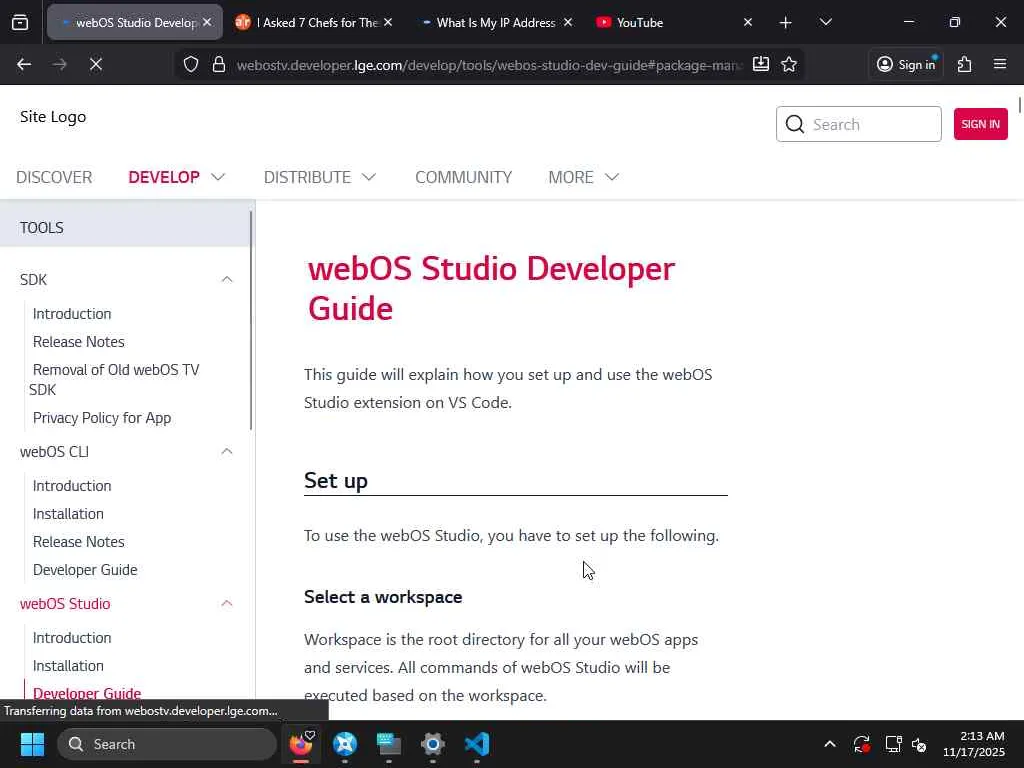Open the DISTRIBUTE navigation menu
The width and height of the screenshot is (1024, 768).
pos(307,177)
